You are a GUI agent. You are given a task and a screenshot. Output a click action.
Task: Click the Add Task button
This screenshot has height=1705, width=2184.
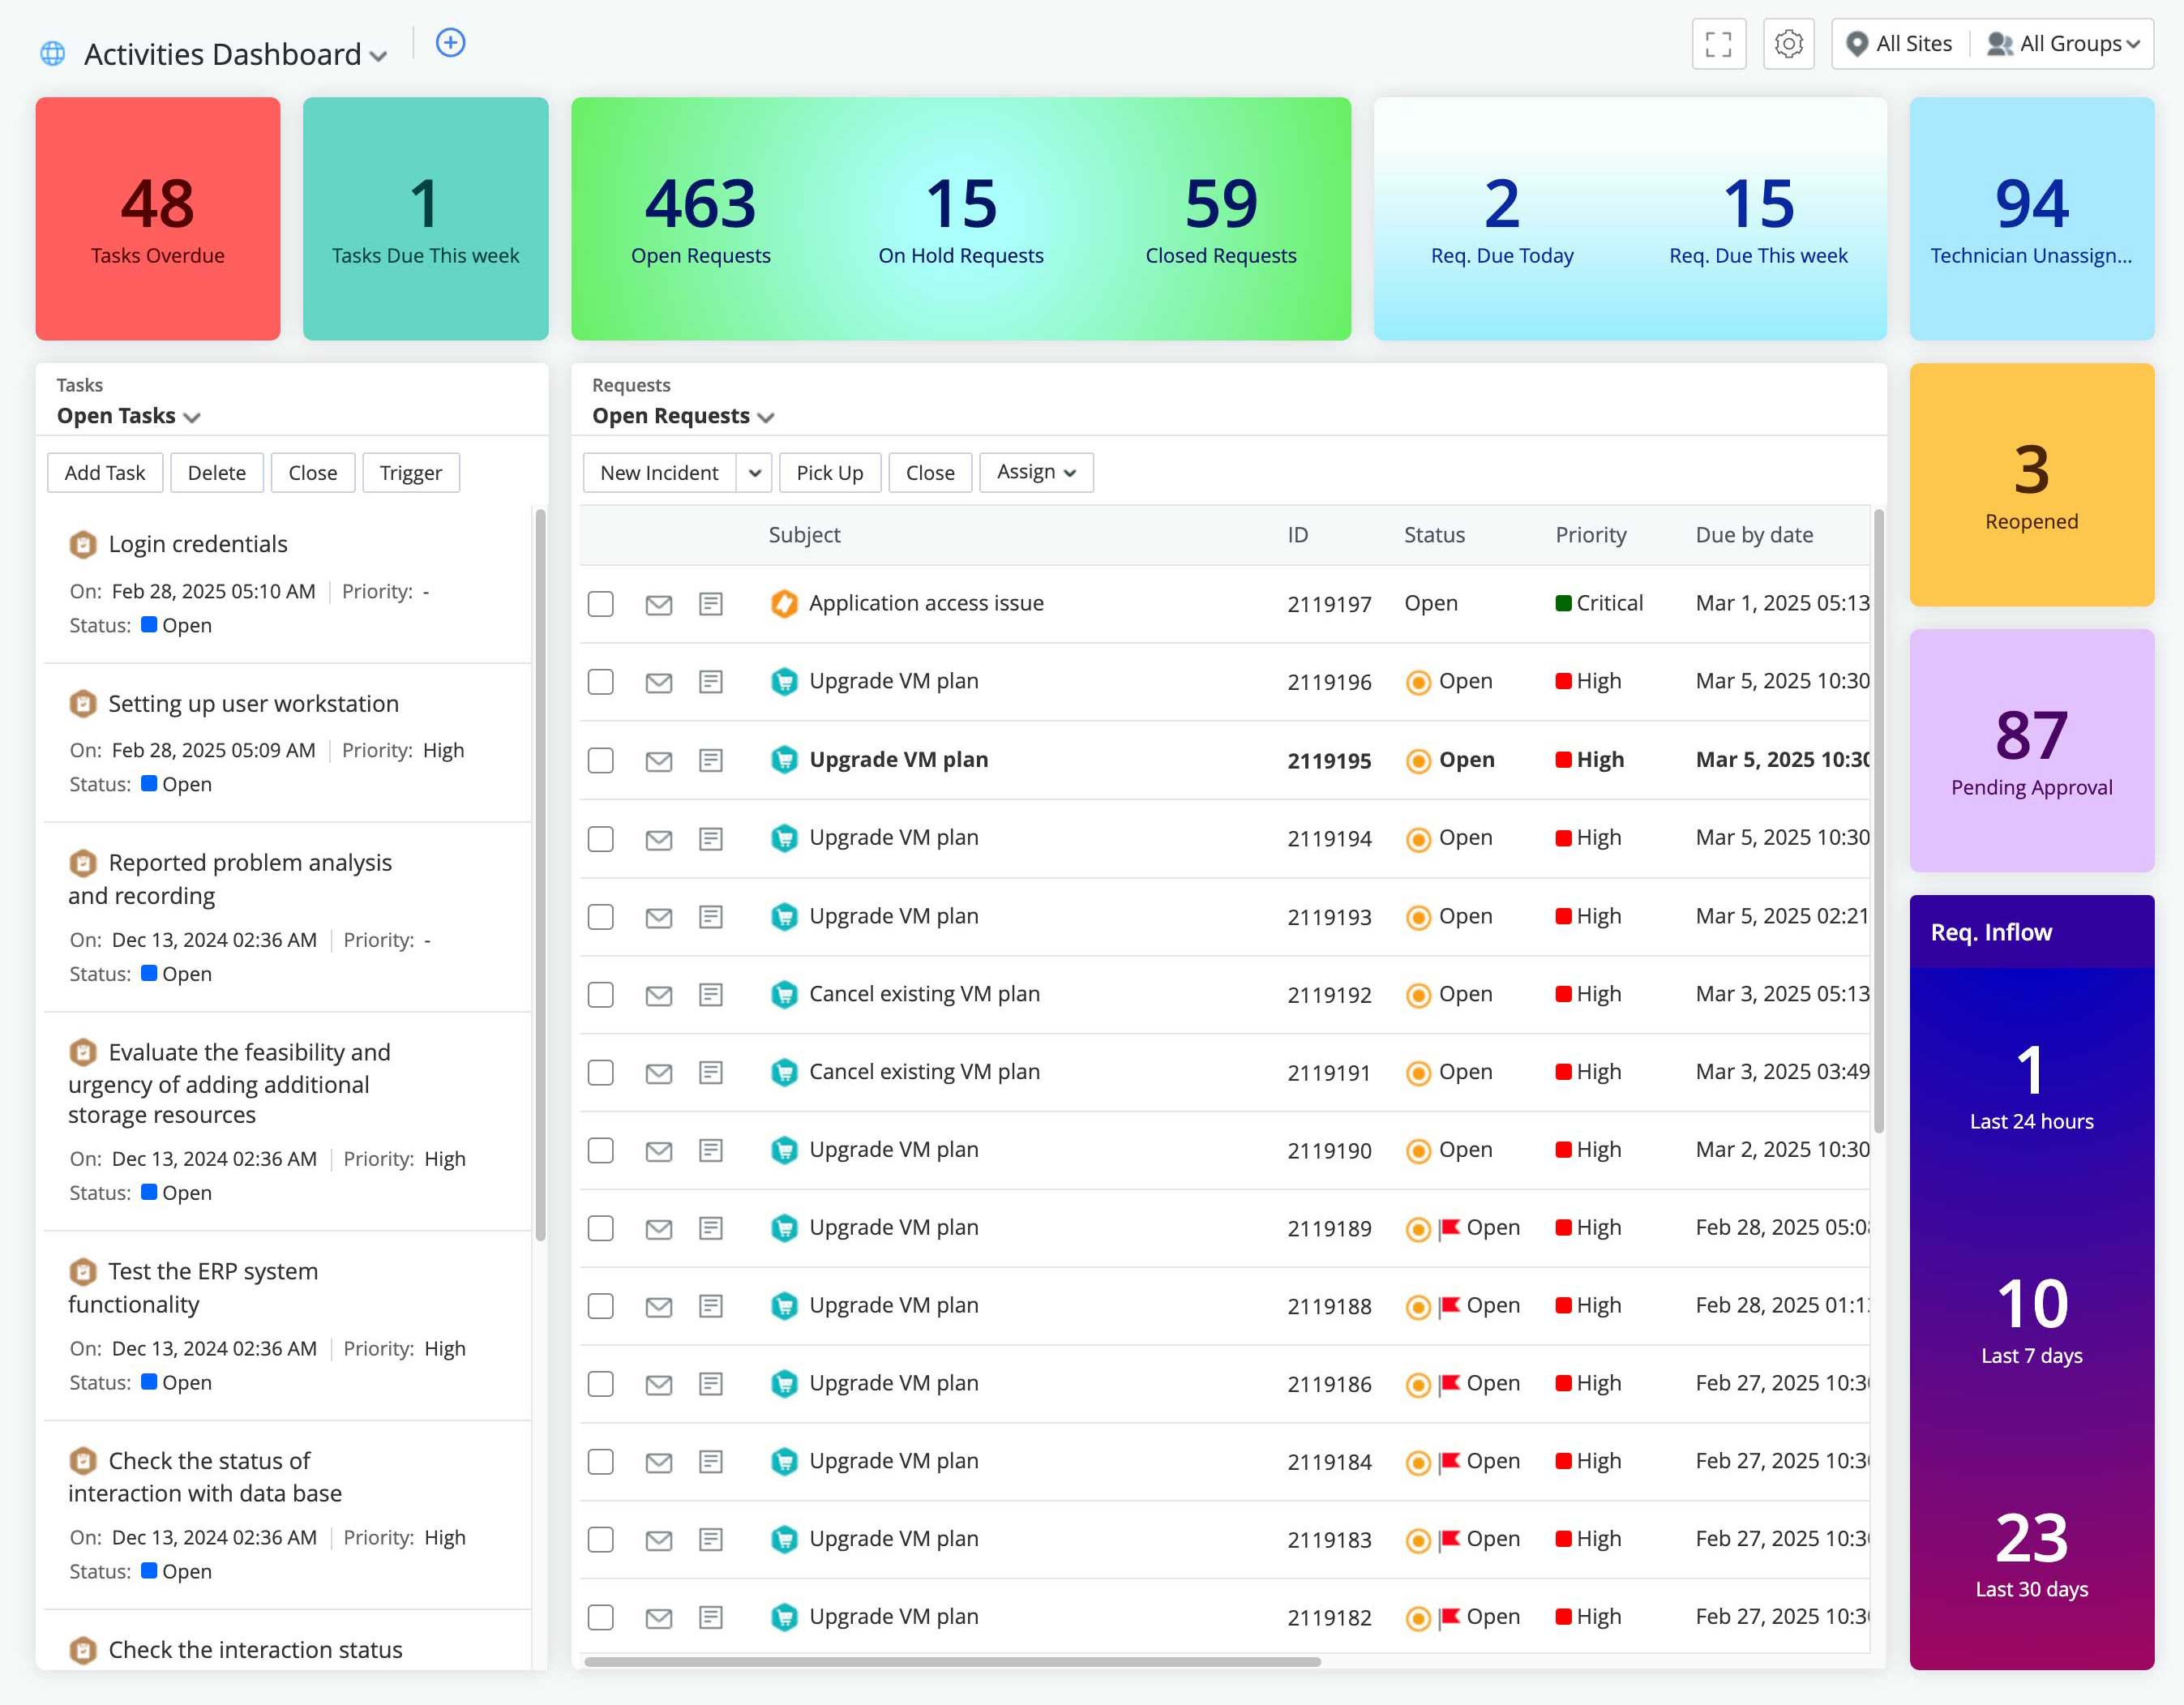104,472
